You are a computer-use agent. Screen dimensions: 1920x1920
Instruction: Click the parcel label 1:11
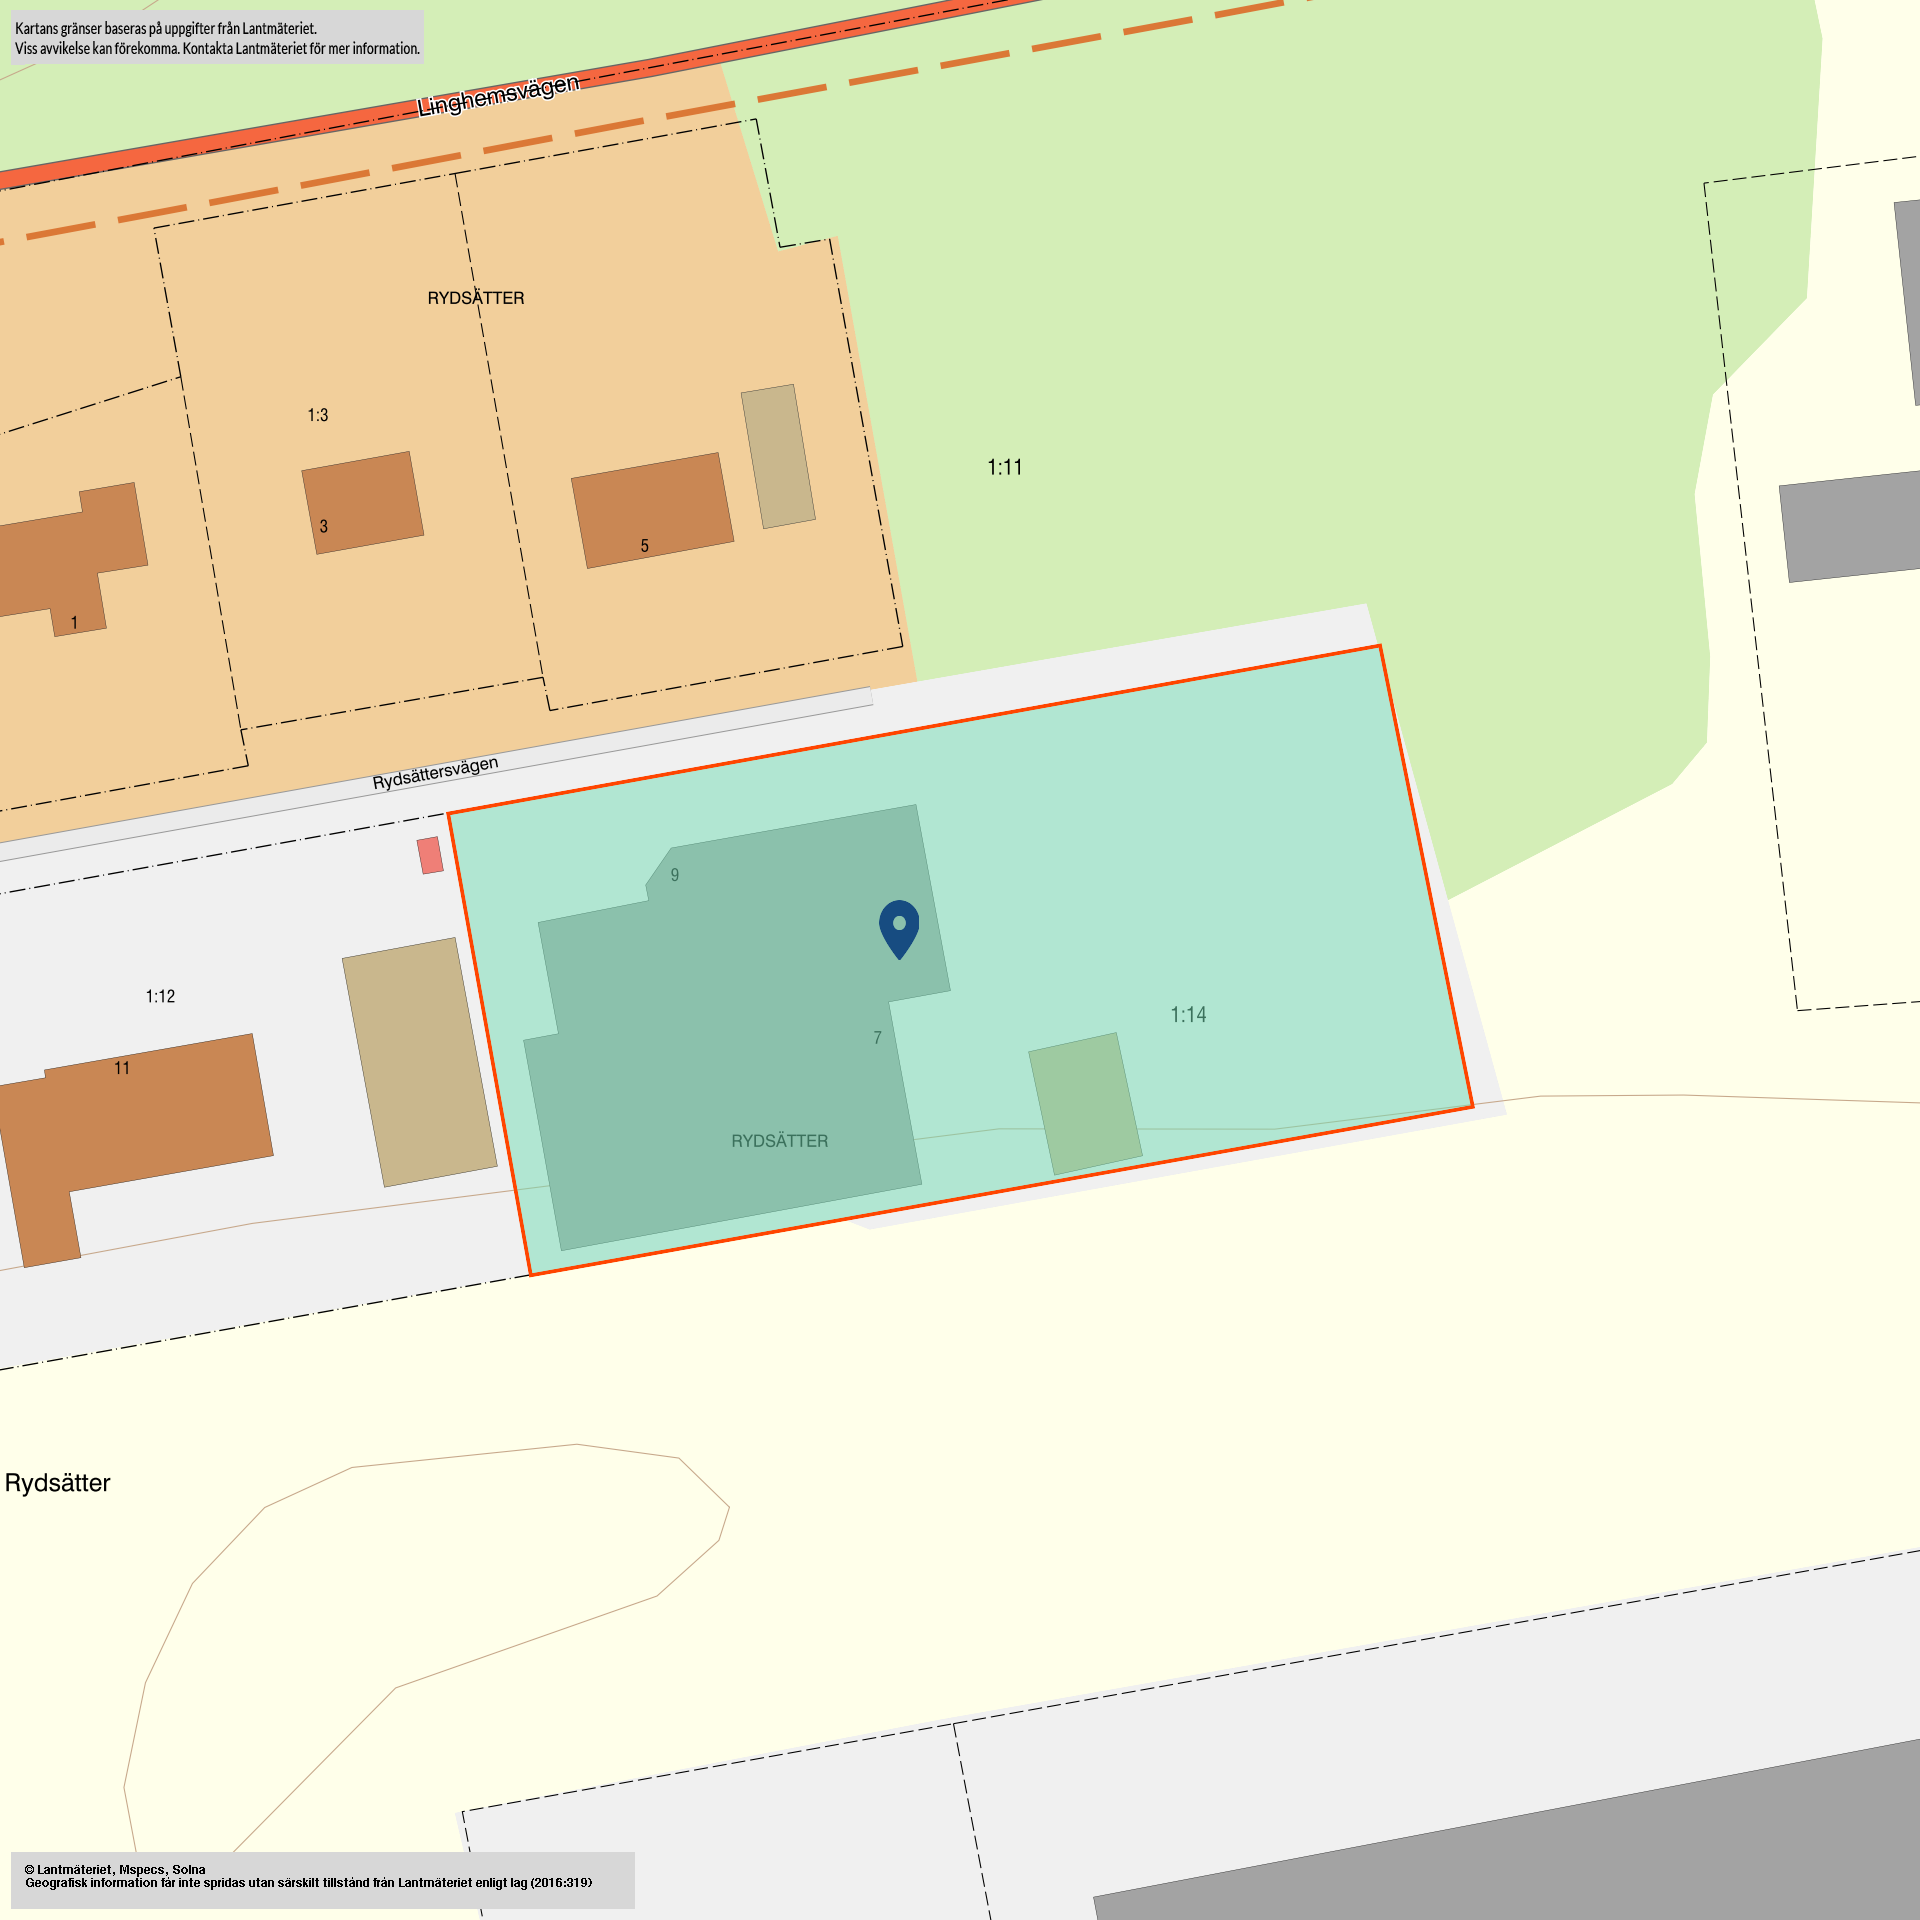pos(1004,467)
